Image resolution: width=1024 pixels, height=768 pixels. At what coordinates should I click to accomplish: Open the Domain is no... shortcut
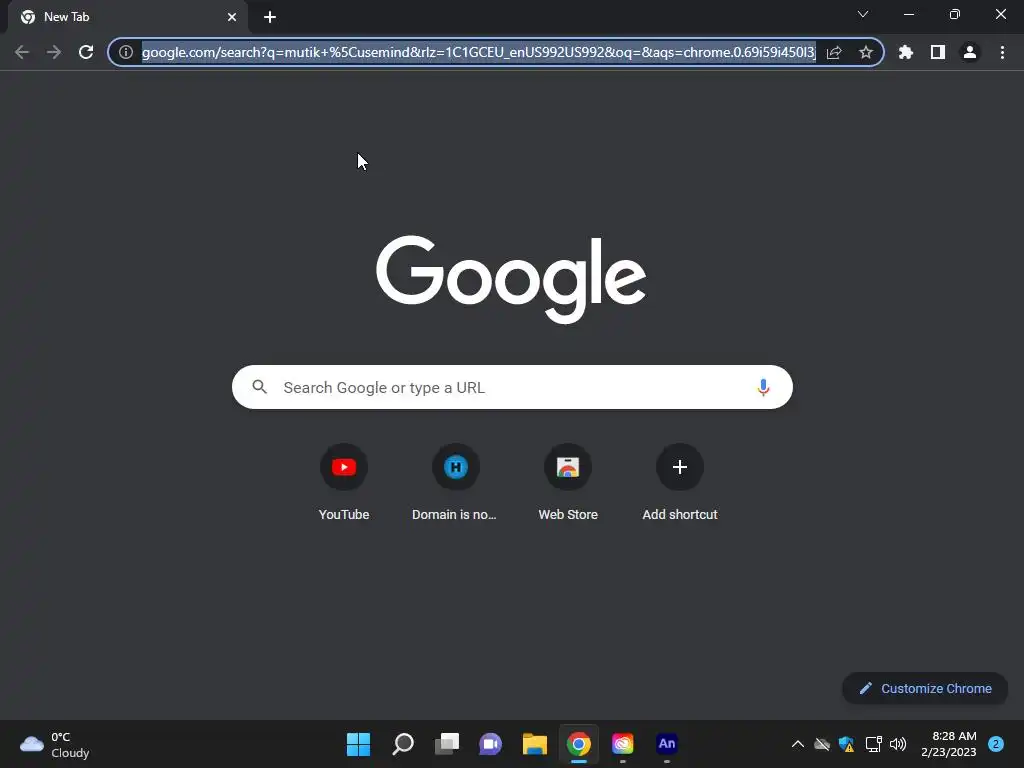pyautogui.click(x=455, y=482)
